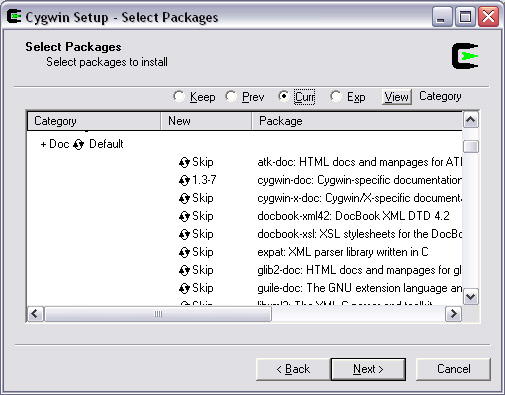This screenshot has height=395, width=505.
Task: Collapse the Doc category with plus sign
Action: (43, 145)
